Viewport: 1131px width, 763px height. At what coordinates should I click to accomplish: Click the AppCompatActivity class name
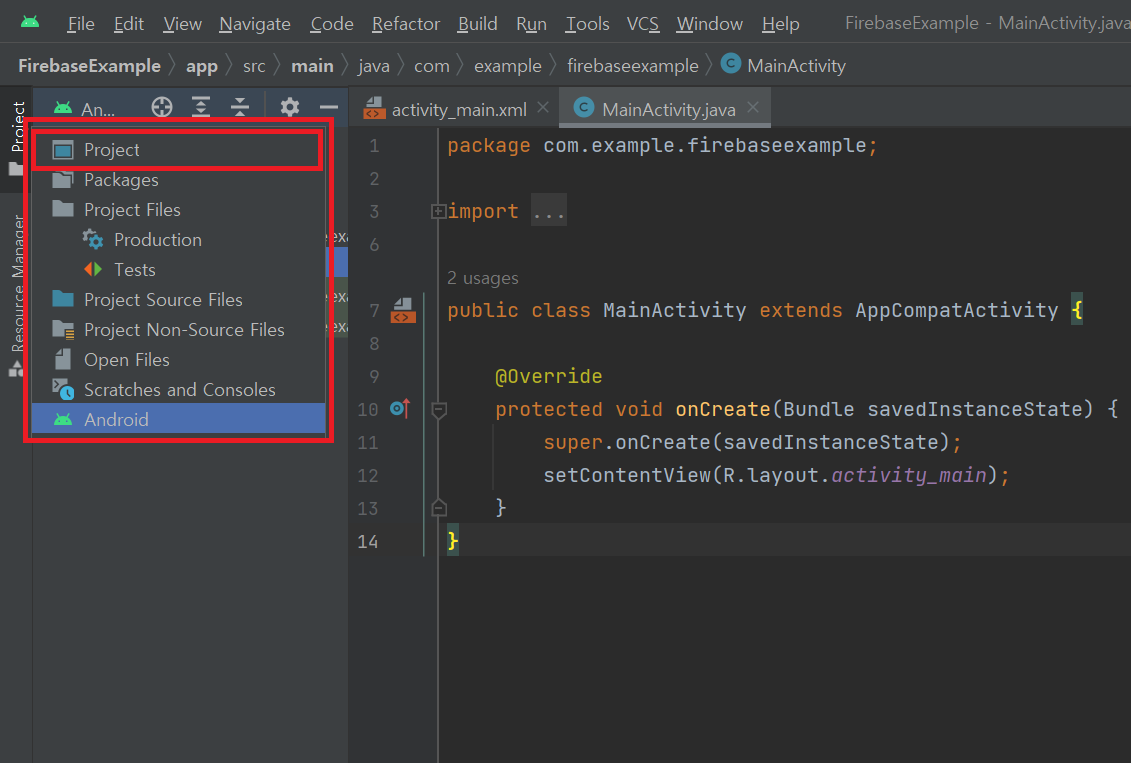[956, 311]
